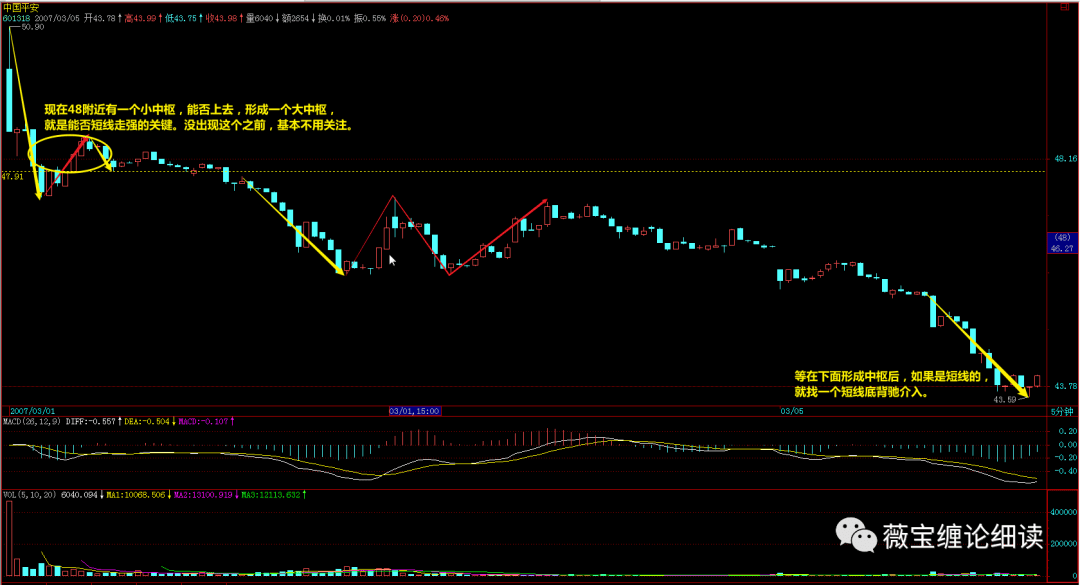Image resolution: width=1080 pixels, height=585 pixels.
Task: Click the volume reading 6040.094
Action: click(x=79, y=495)
